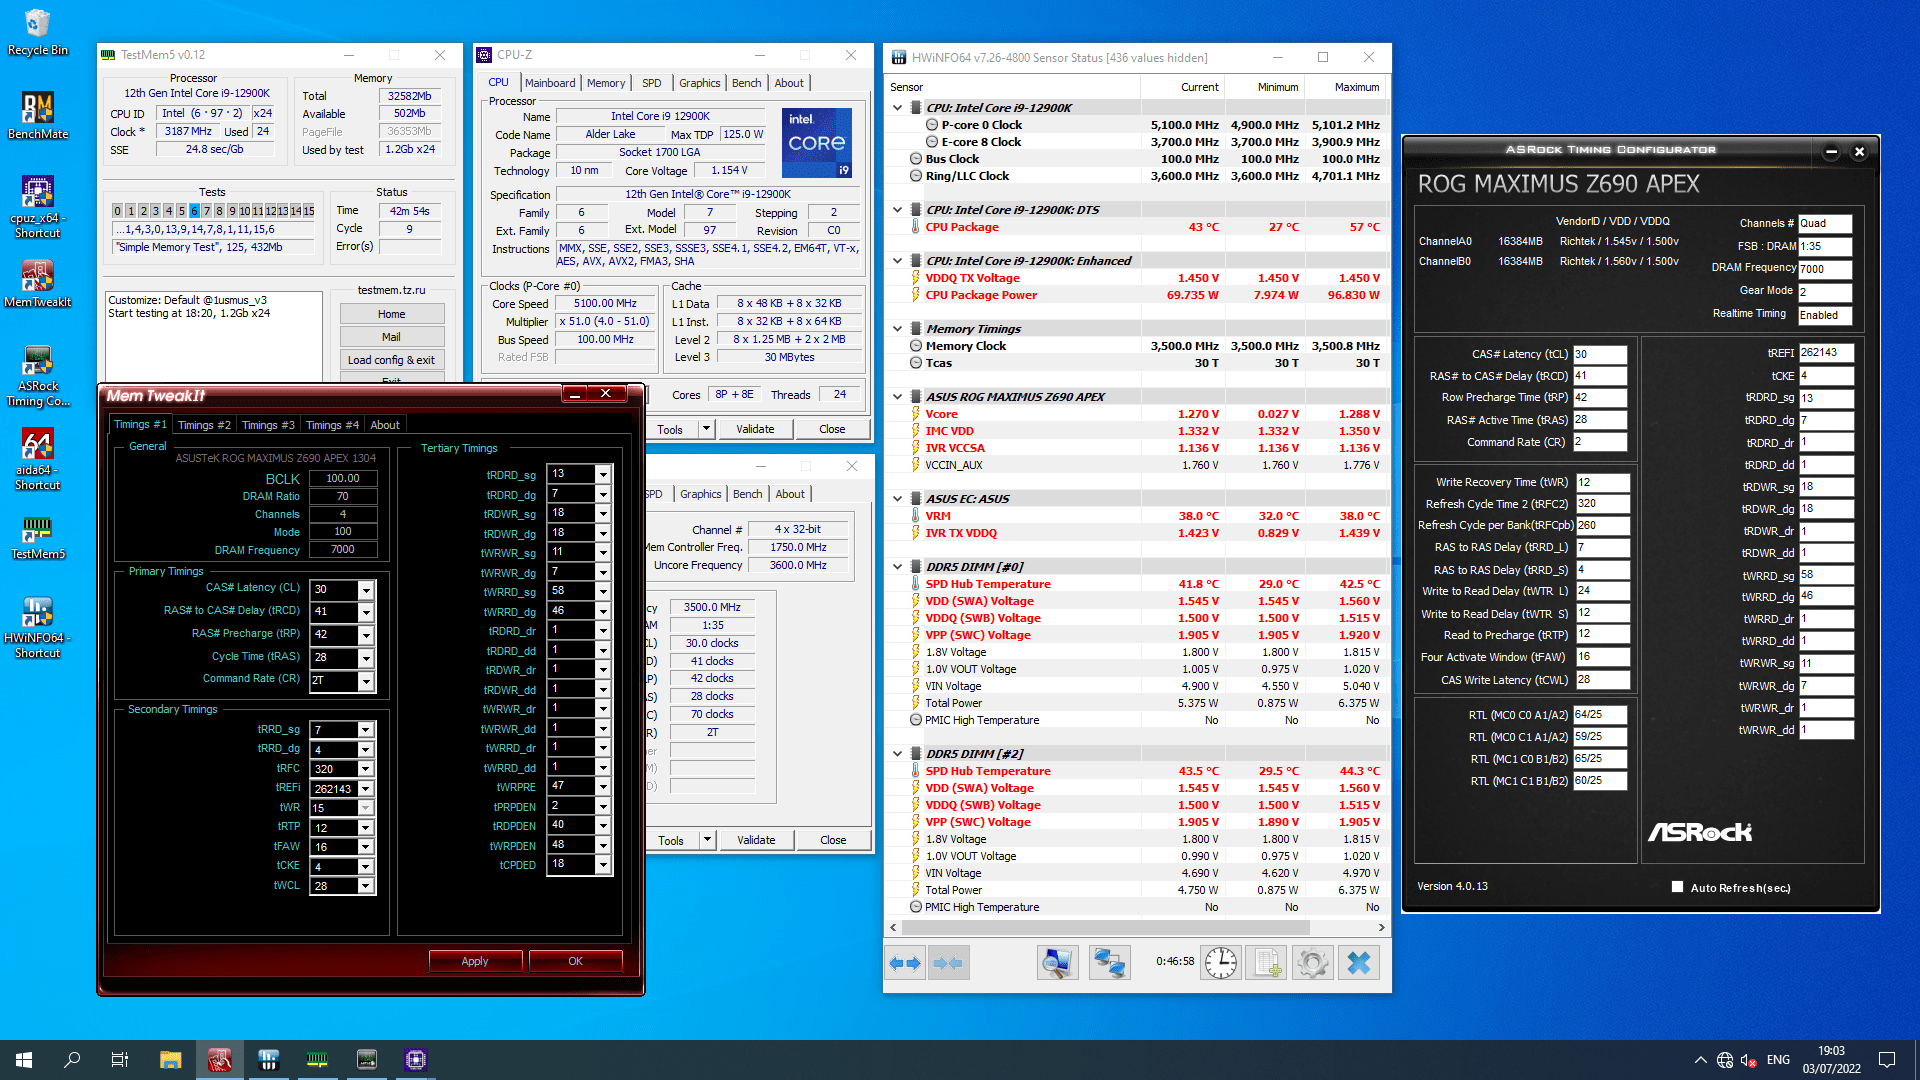
Task: Enable Auto Refresh checkbox in ASRock configurator
Action: (x=1677, y=887)
